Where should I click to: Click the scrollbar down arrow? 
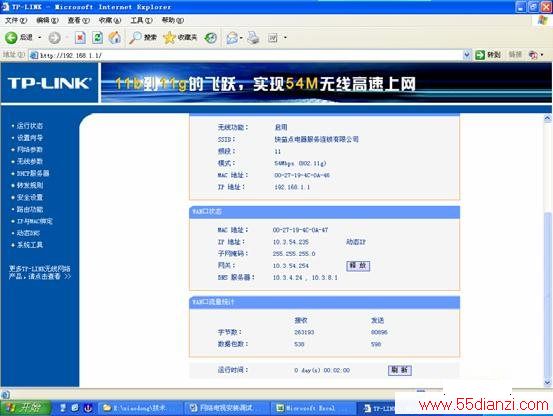click(547, 382)
